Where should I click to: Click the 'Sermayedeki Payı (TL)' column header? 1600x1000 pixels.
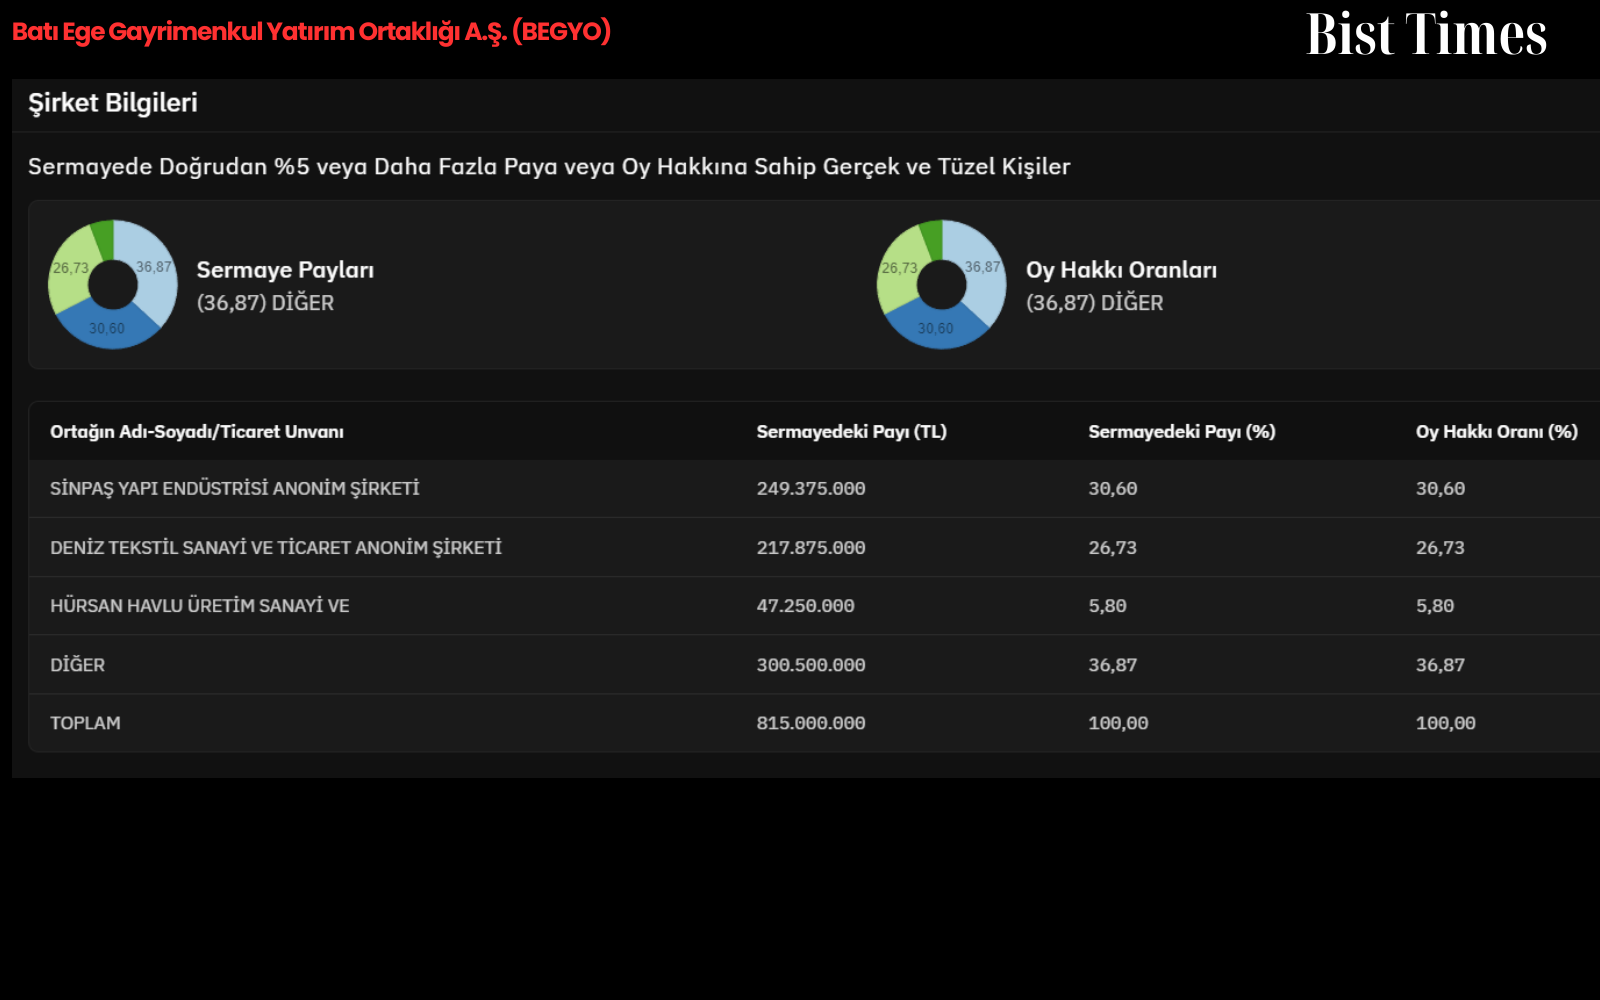tap(851, 432)
